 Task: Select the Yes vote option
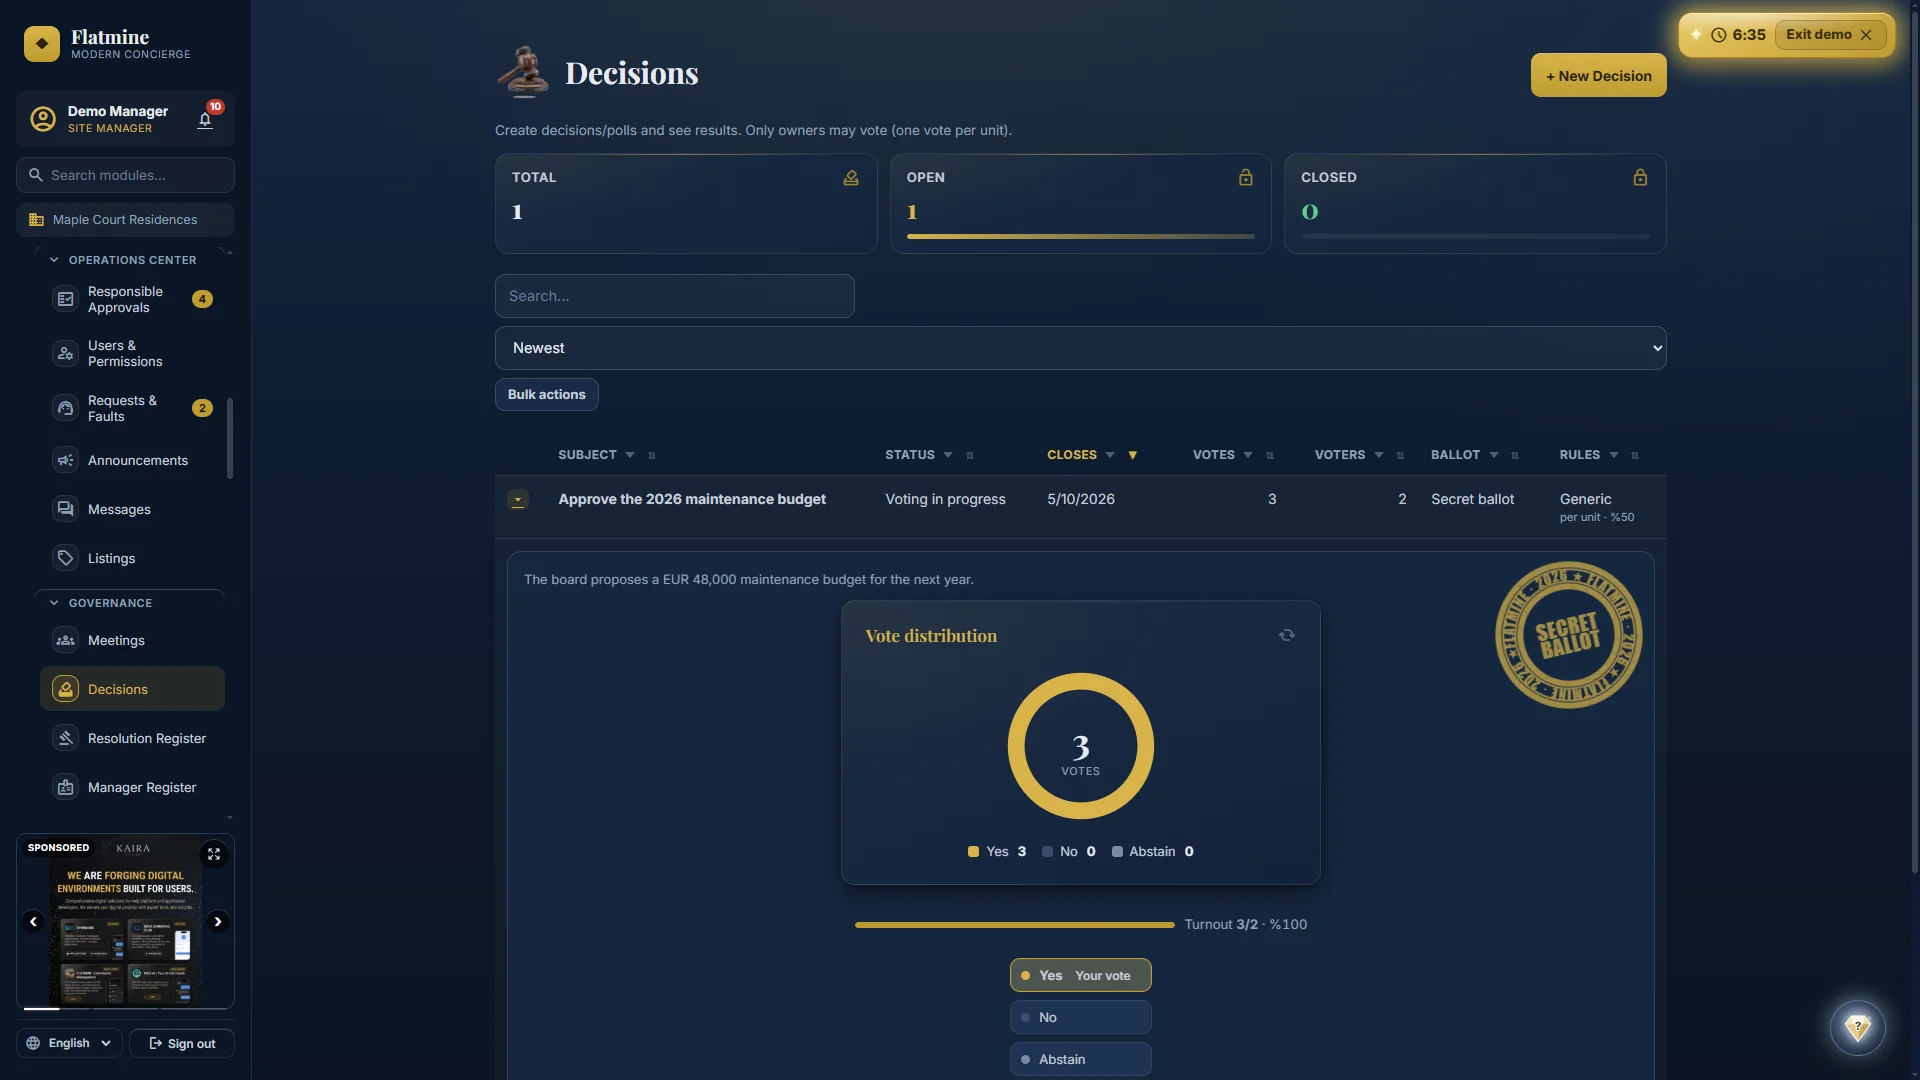coord(1080,975)
